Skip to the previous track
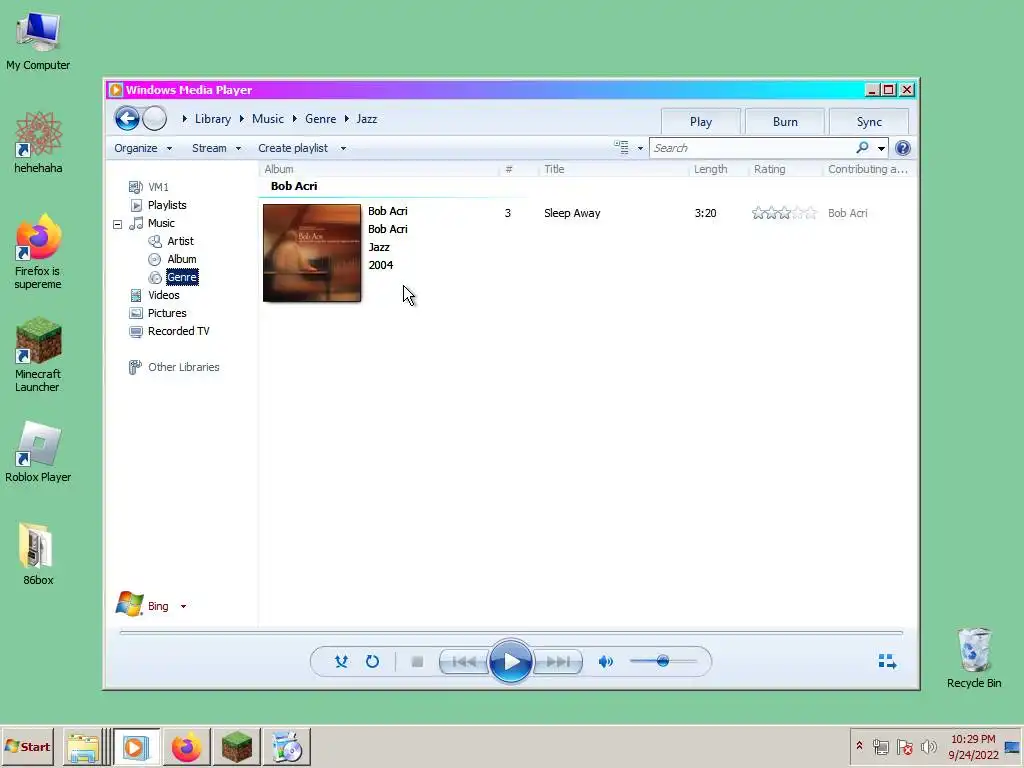1024x768 pixels. (464, 662)
